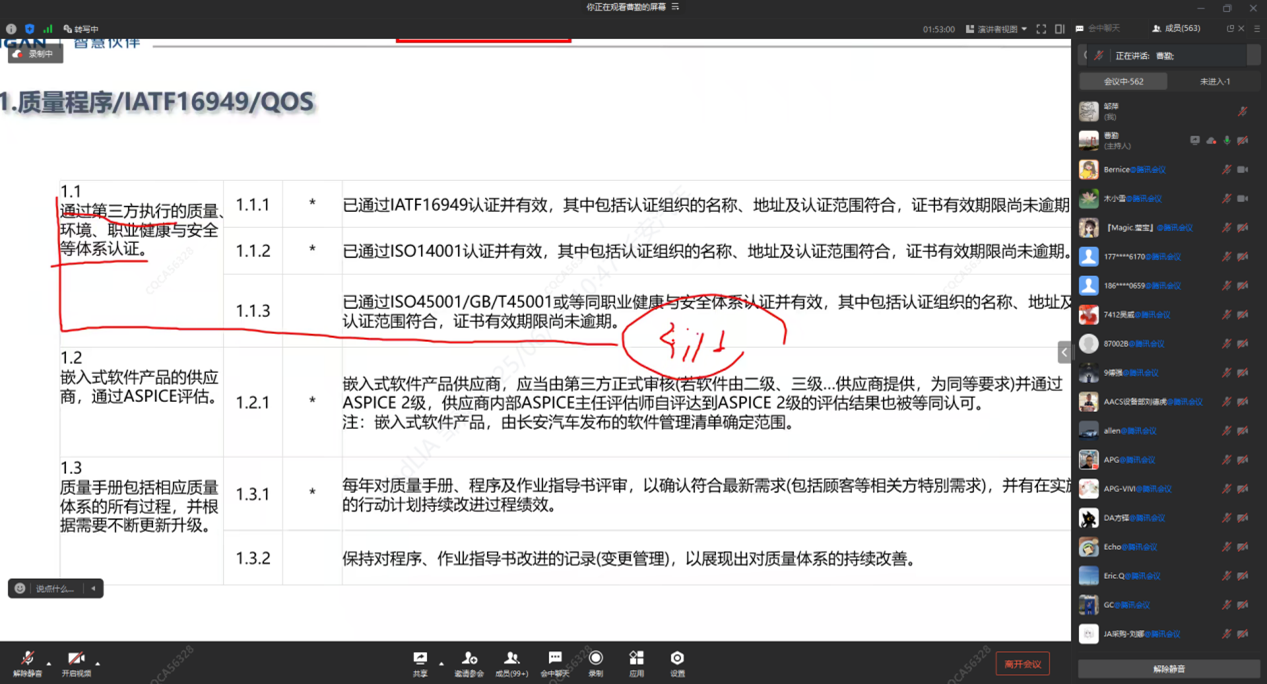Open the 共享 screen share icon

coord(420,659)
